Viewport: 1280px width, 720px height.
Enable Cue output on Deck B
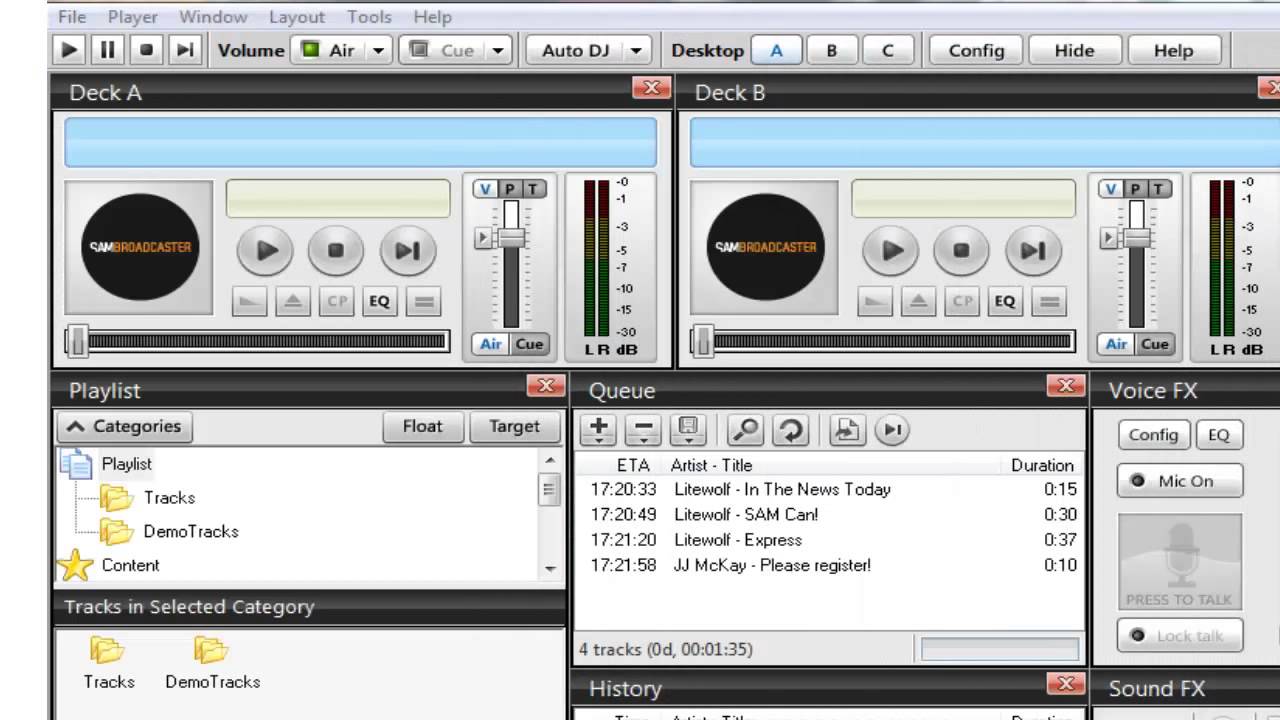point(1155,344)
